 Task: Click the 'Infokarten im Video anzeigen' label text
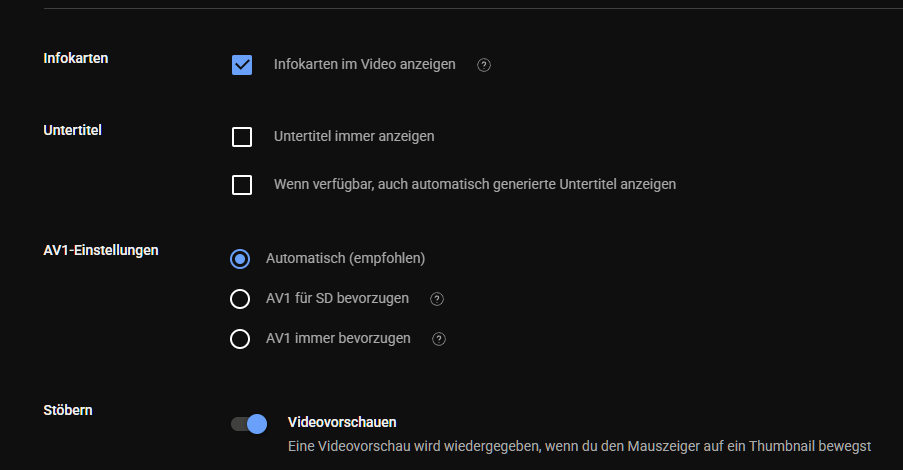364,64
